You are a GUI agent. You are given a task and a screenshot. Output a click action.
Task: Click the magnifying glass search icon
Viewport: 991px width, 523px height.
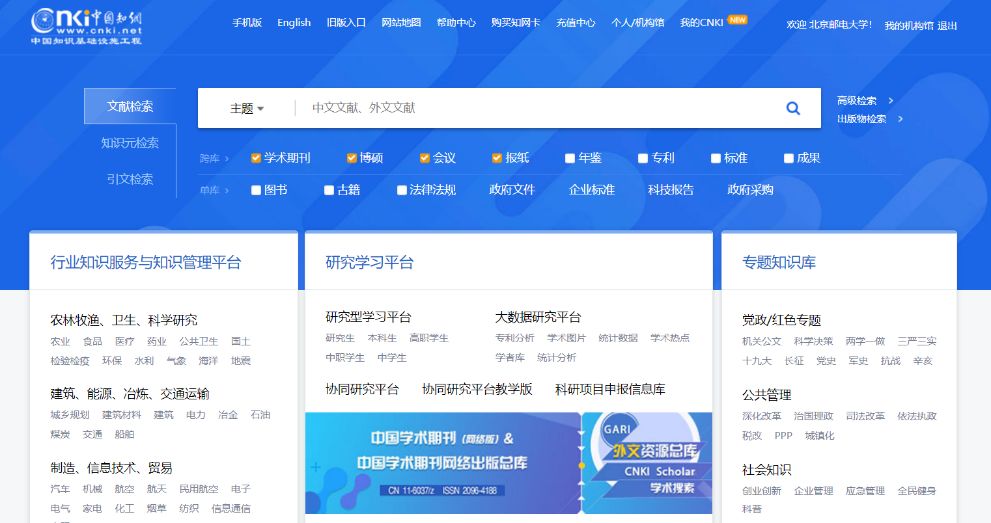click(793, 109)
